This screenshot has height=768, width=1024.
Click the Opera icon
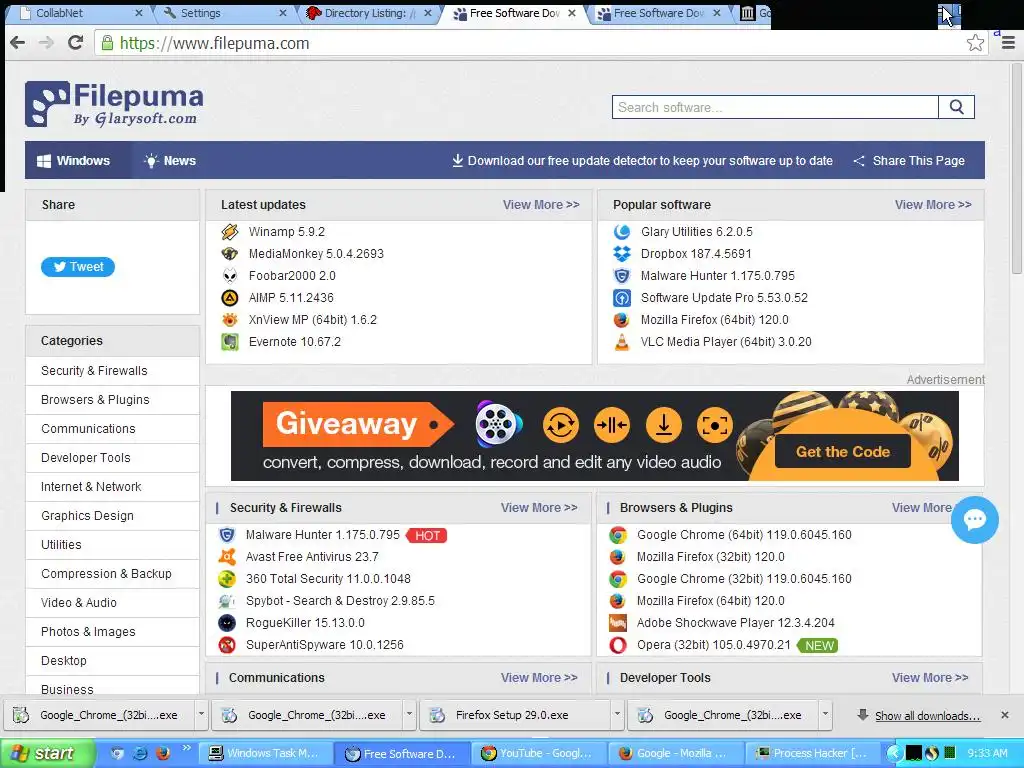(618, 645)
